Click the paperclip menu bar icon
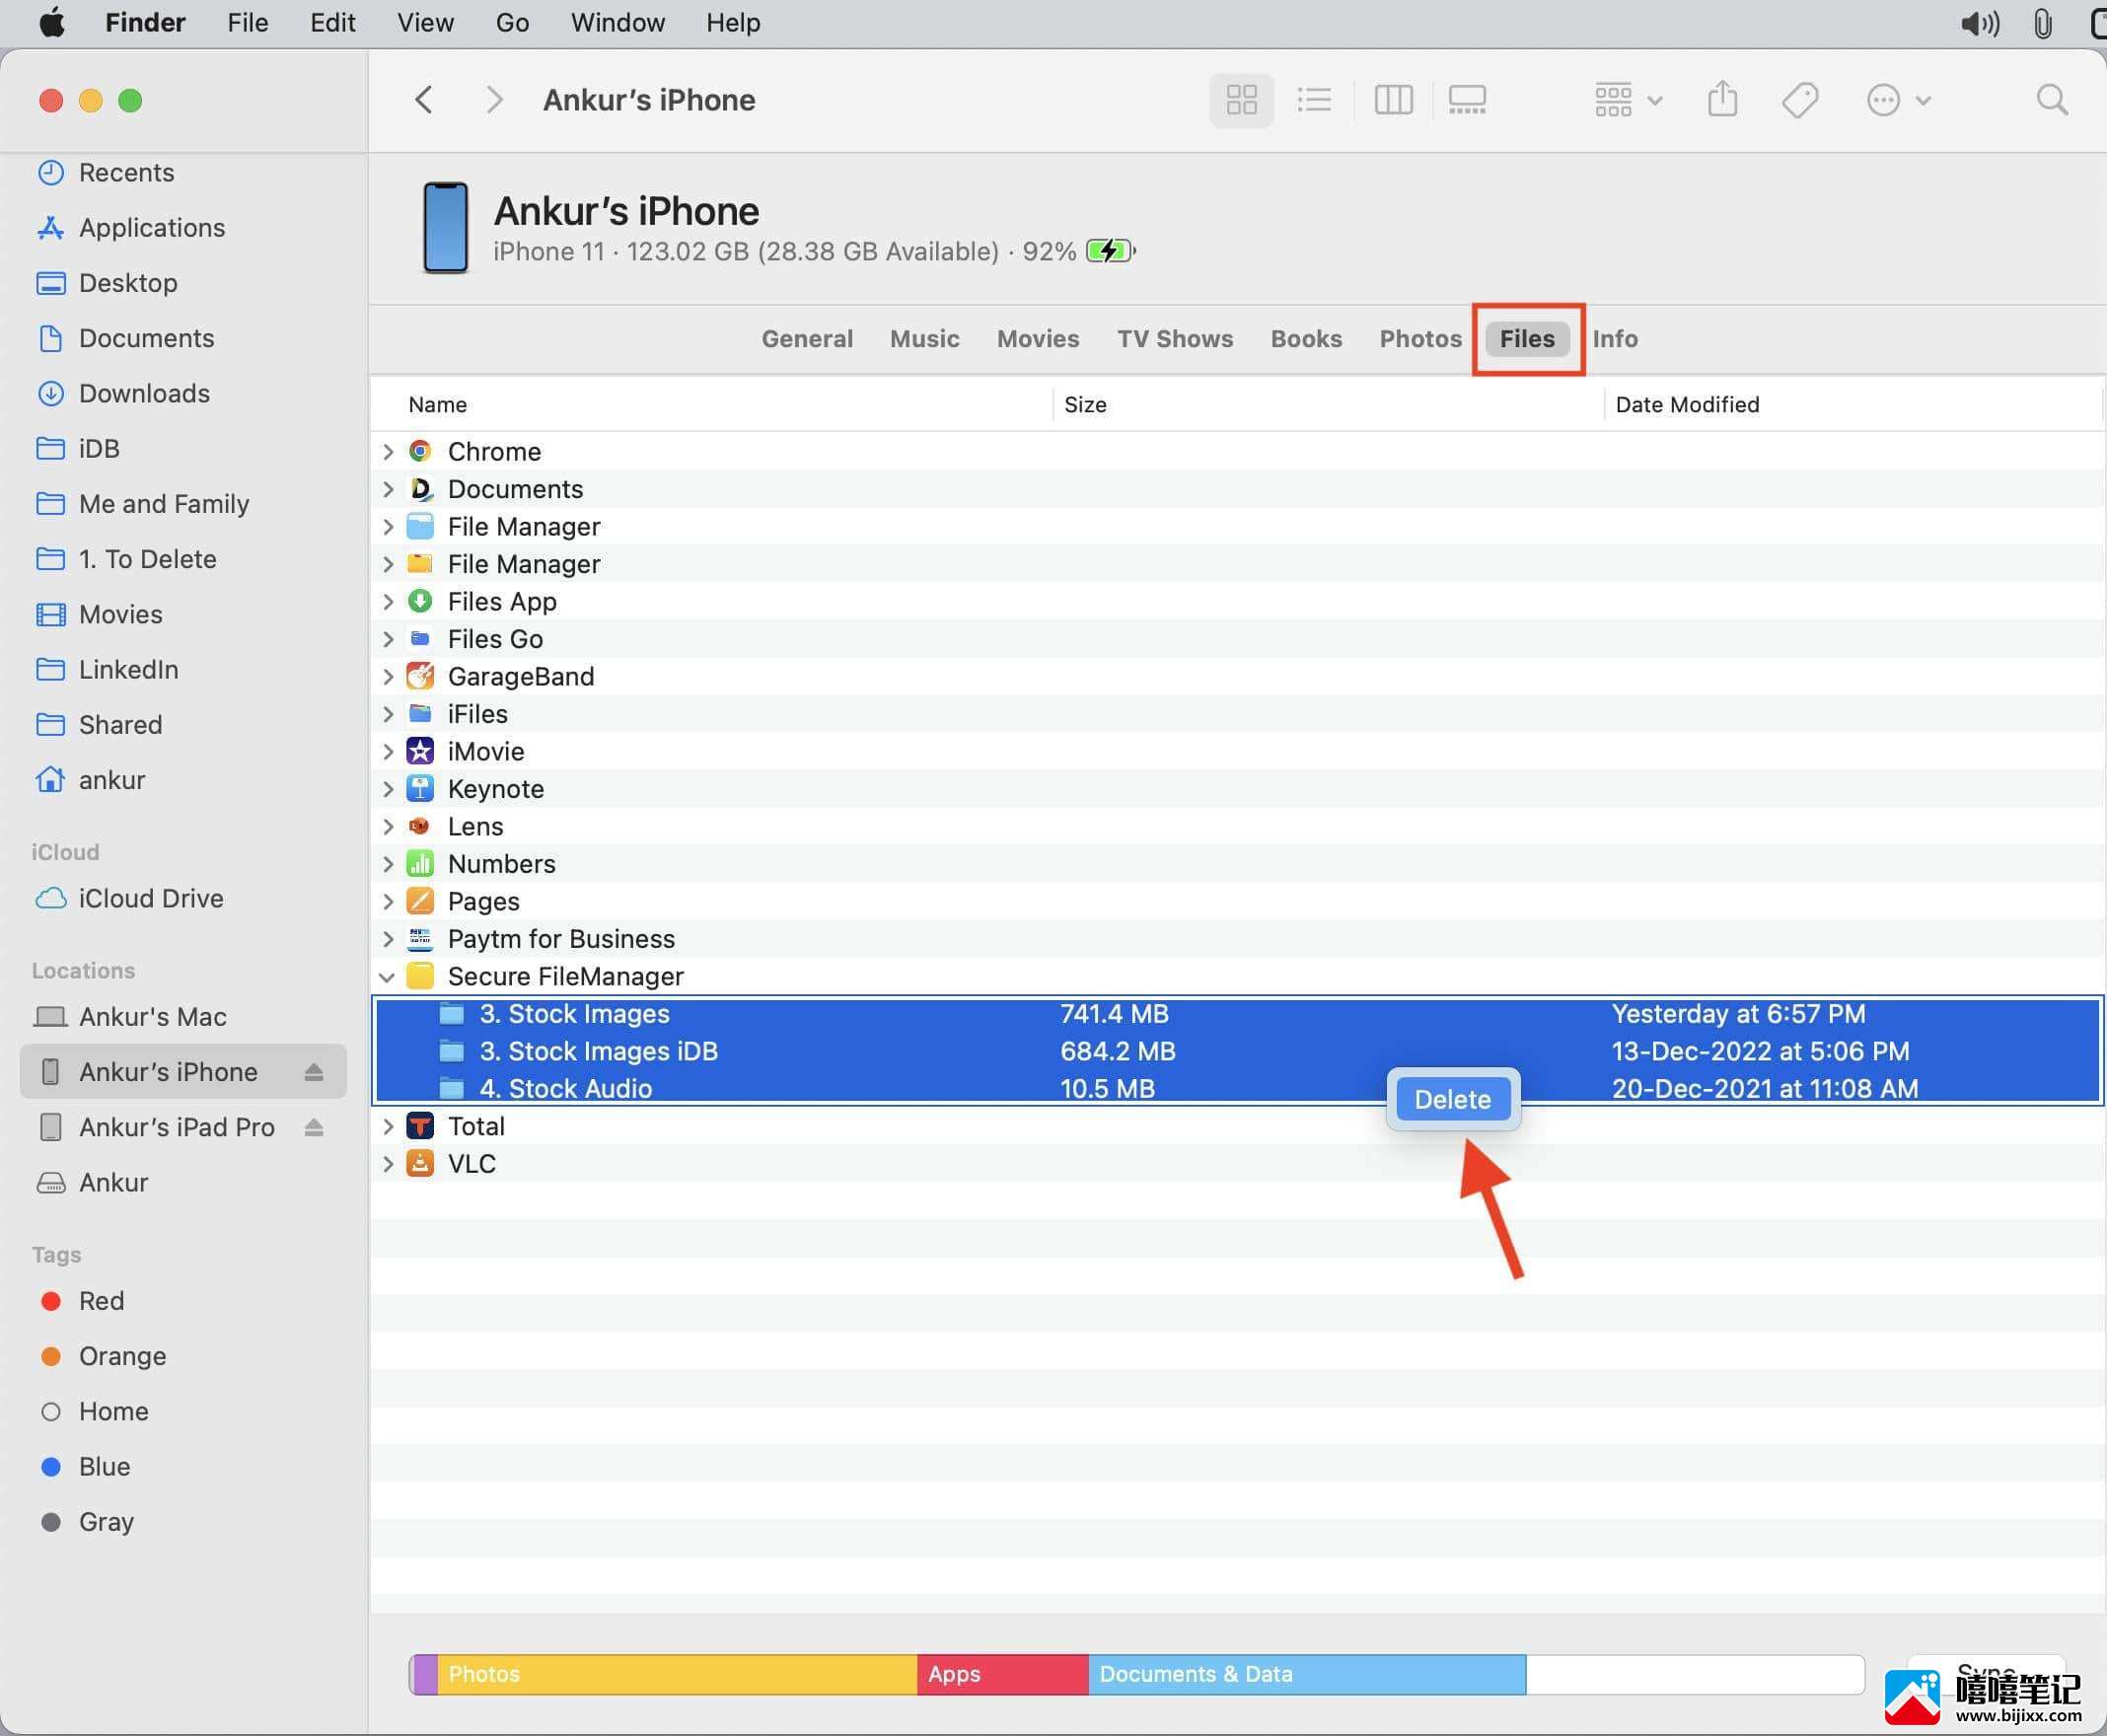2107x1736 pixels. pyautogui.click(x=2043, y=22)
